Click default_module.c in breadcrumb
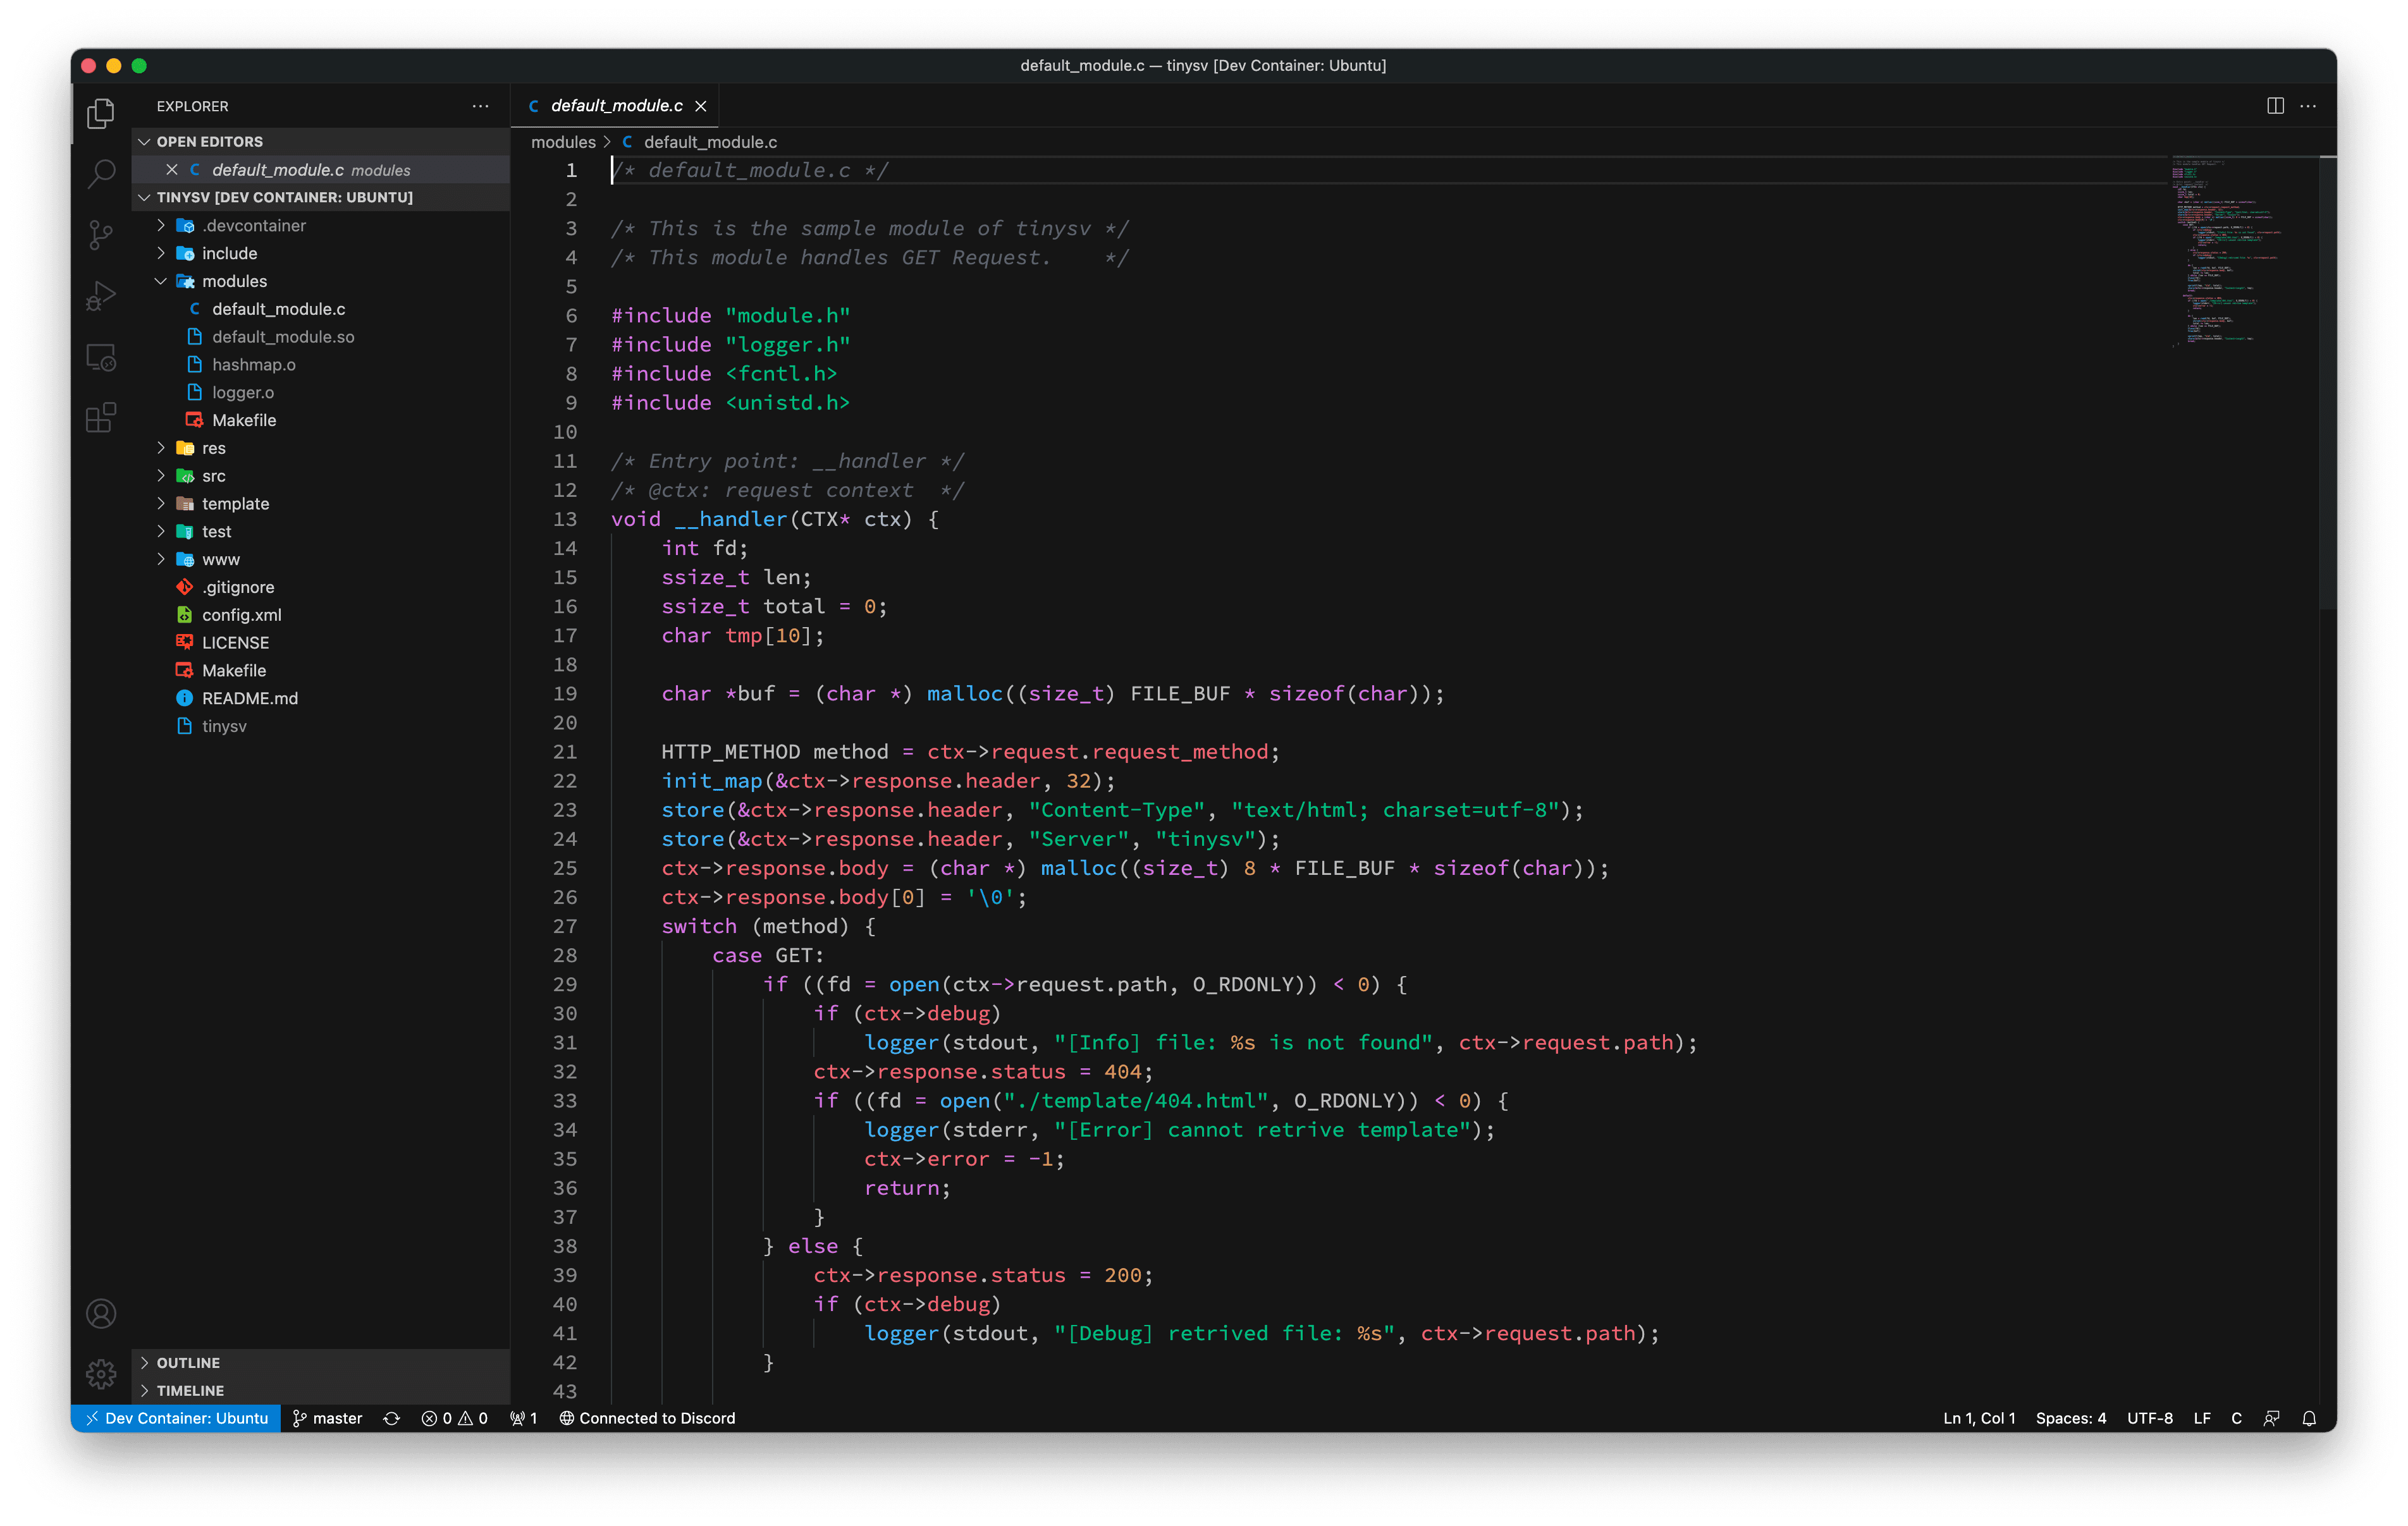Screen dimensions: 2408x1526 [699, 142]
